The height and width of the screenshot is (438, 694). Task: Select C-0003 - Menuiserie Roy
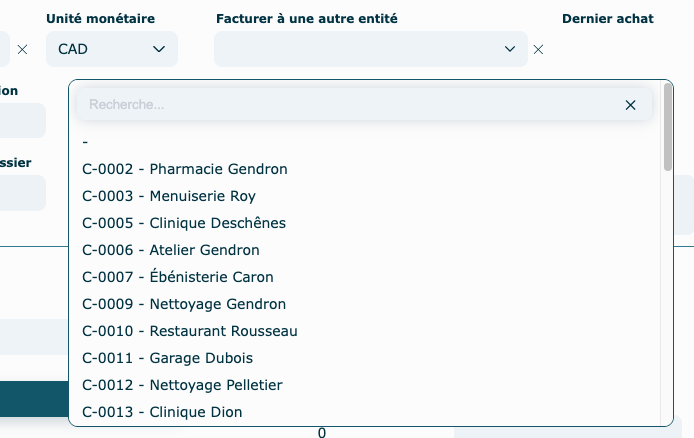tap(169, 196)
